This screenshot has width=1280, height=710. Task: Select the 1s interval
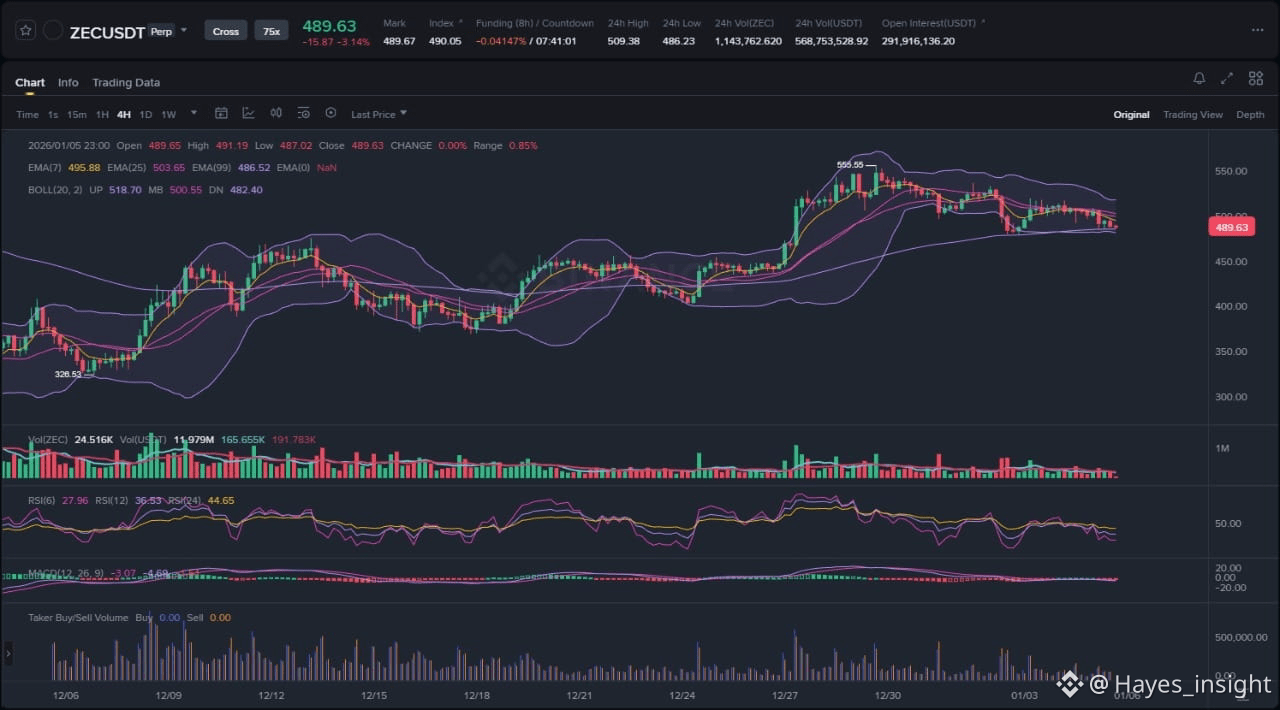[53, 114]
